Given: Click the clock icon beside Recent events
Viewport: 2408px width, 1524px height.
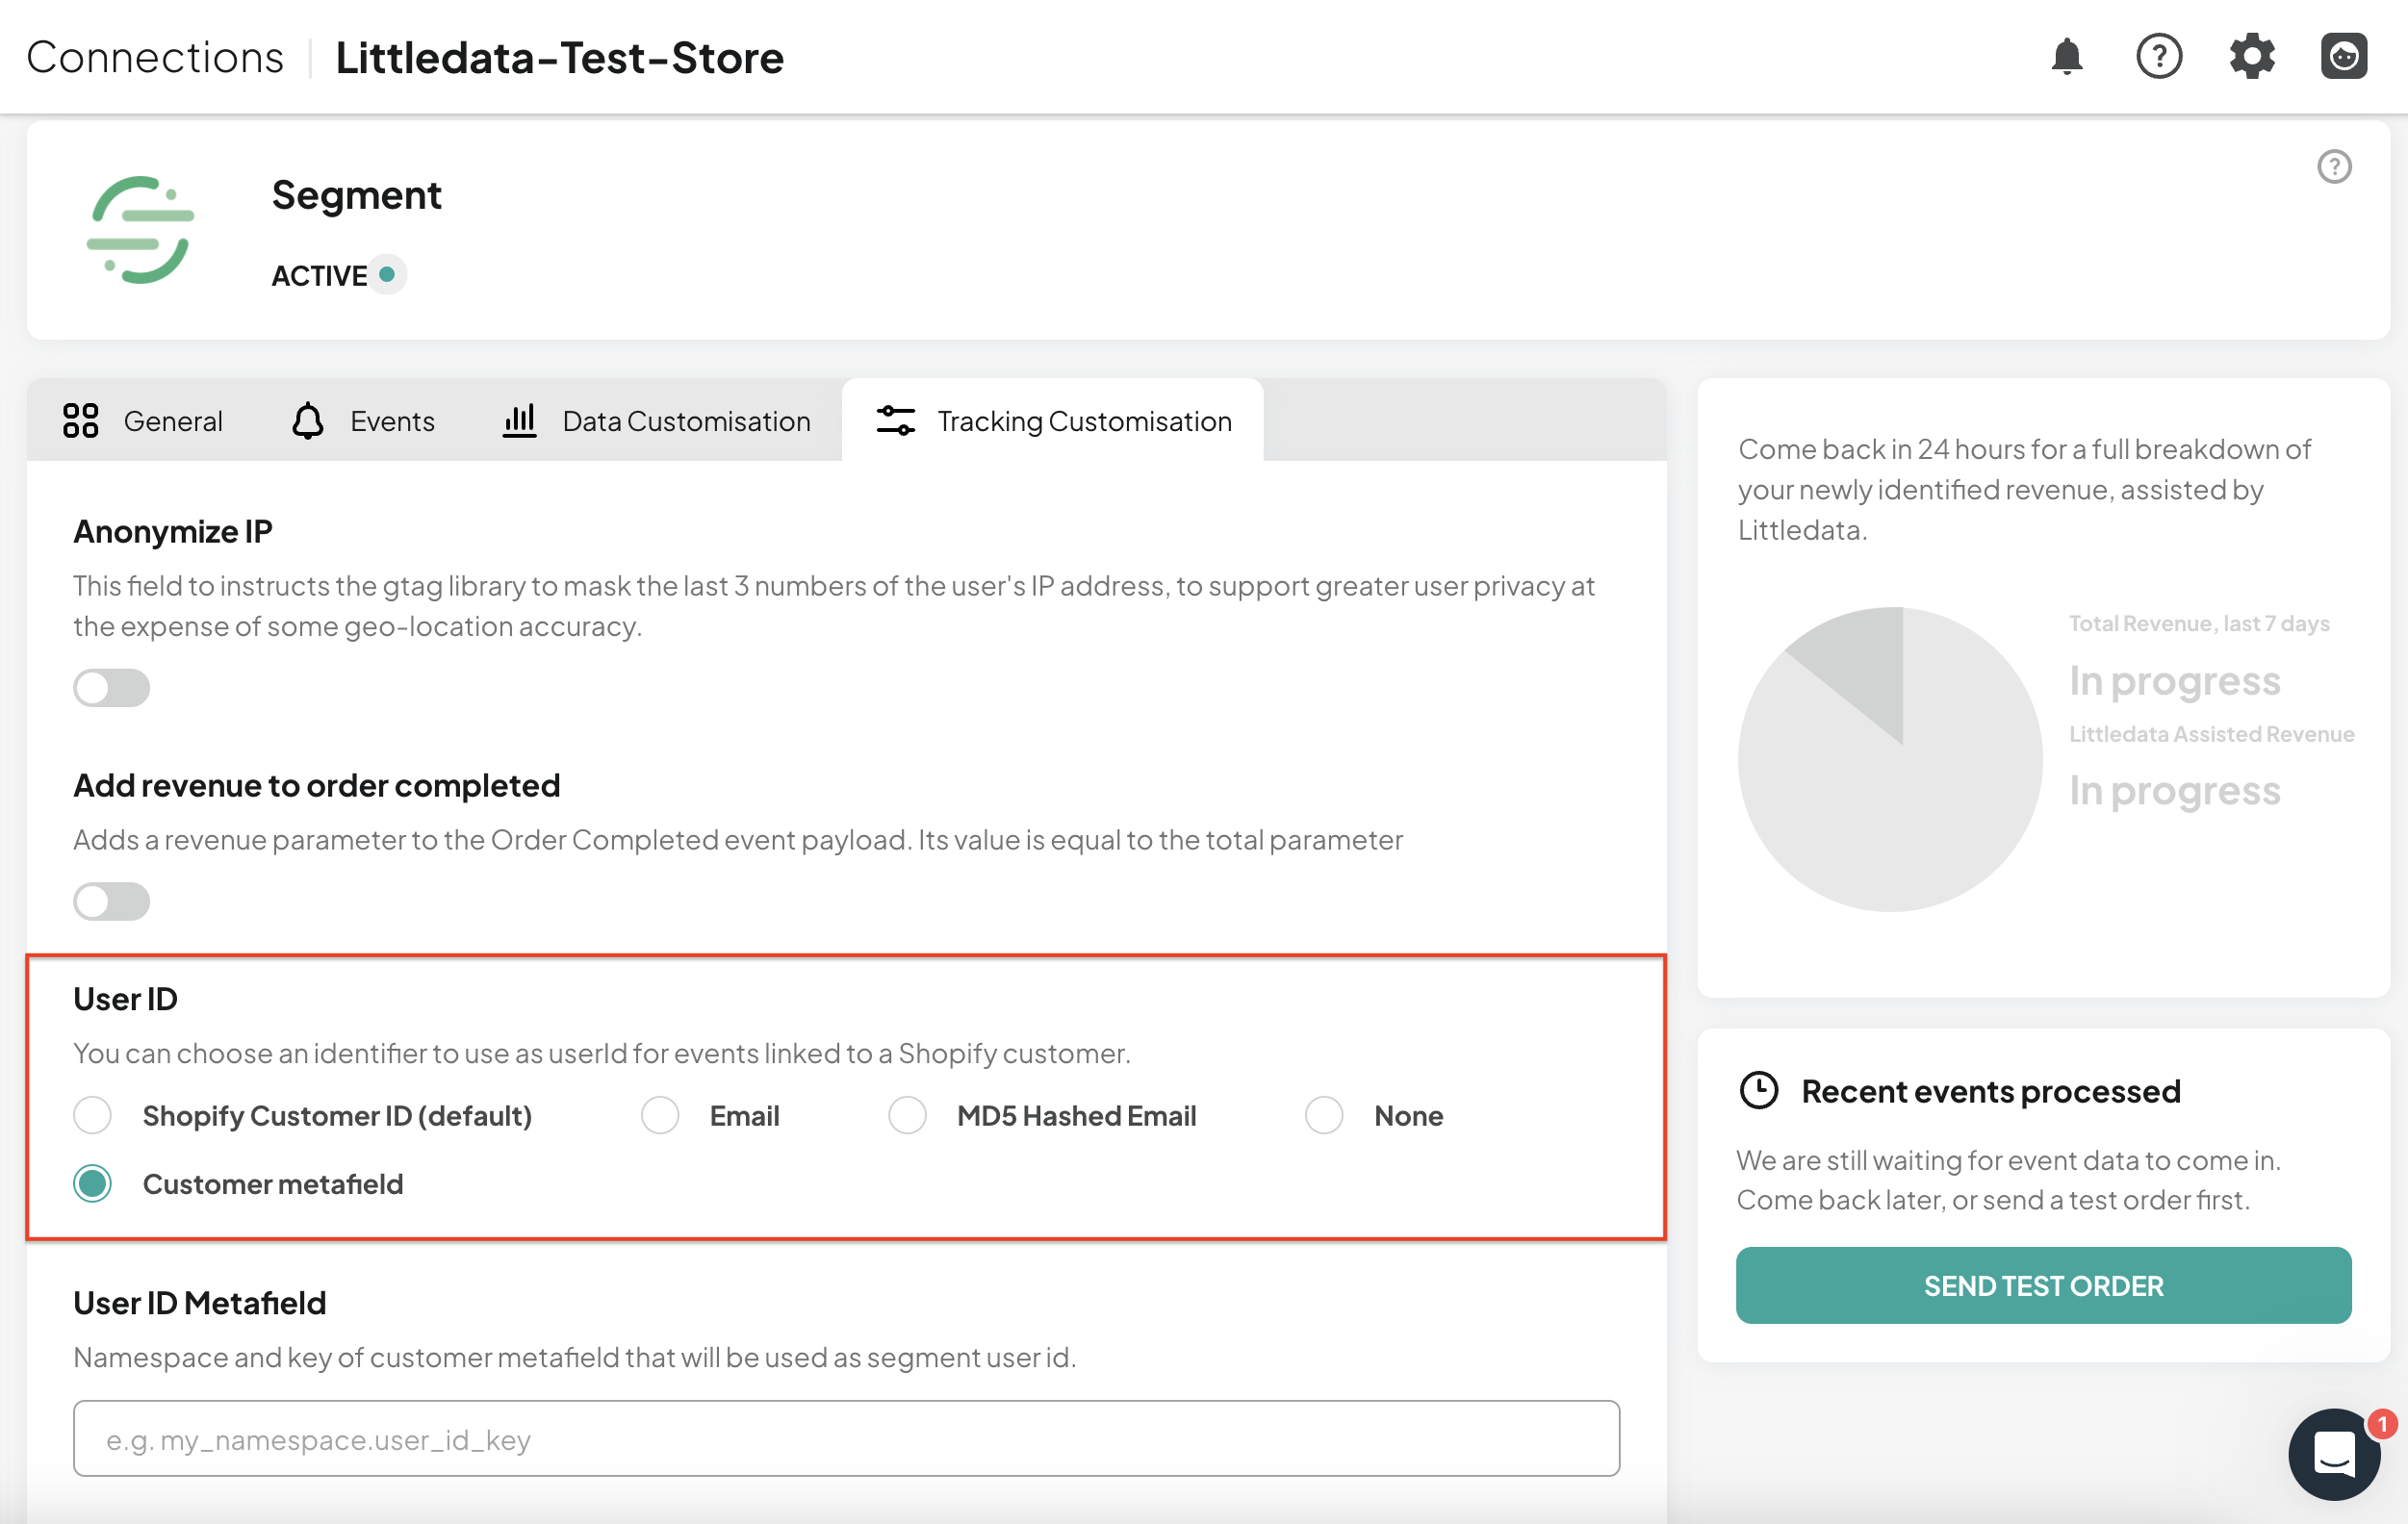Looking at the screenshot, I should tap(1759, 1091).
